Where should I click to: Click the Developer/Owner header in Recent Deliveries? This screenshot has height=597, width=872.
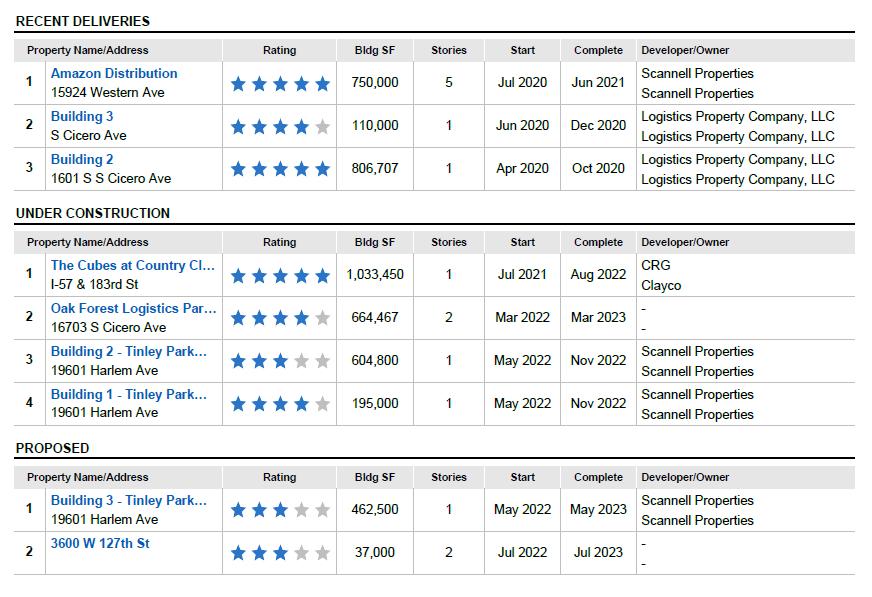[685, 50]
